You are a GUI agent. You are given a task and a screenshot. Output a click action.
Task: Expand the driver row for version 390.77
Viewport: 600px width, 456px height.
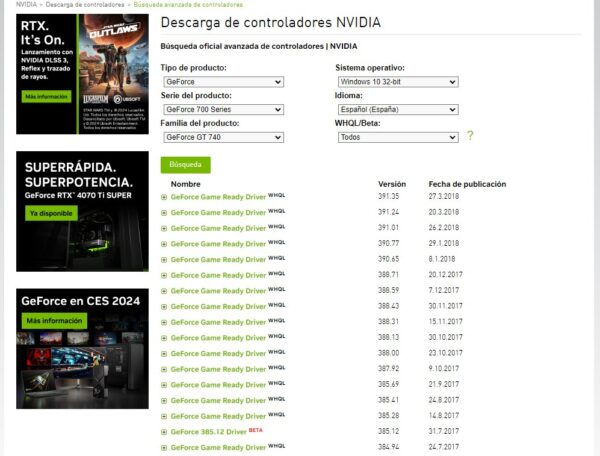164,244
